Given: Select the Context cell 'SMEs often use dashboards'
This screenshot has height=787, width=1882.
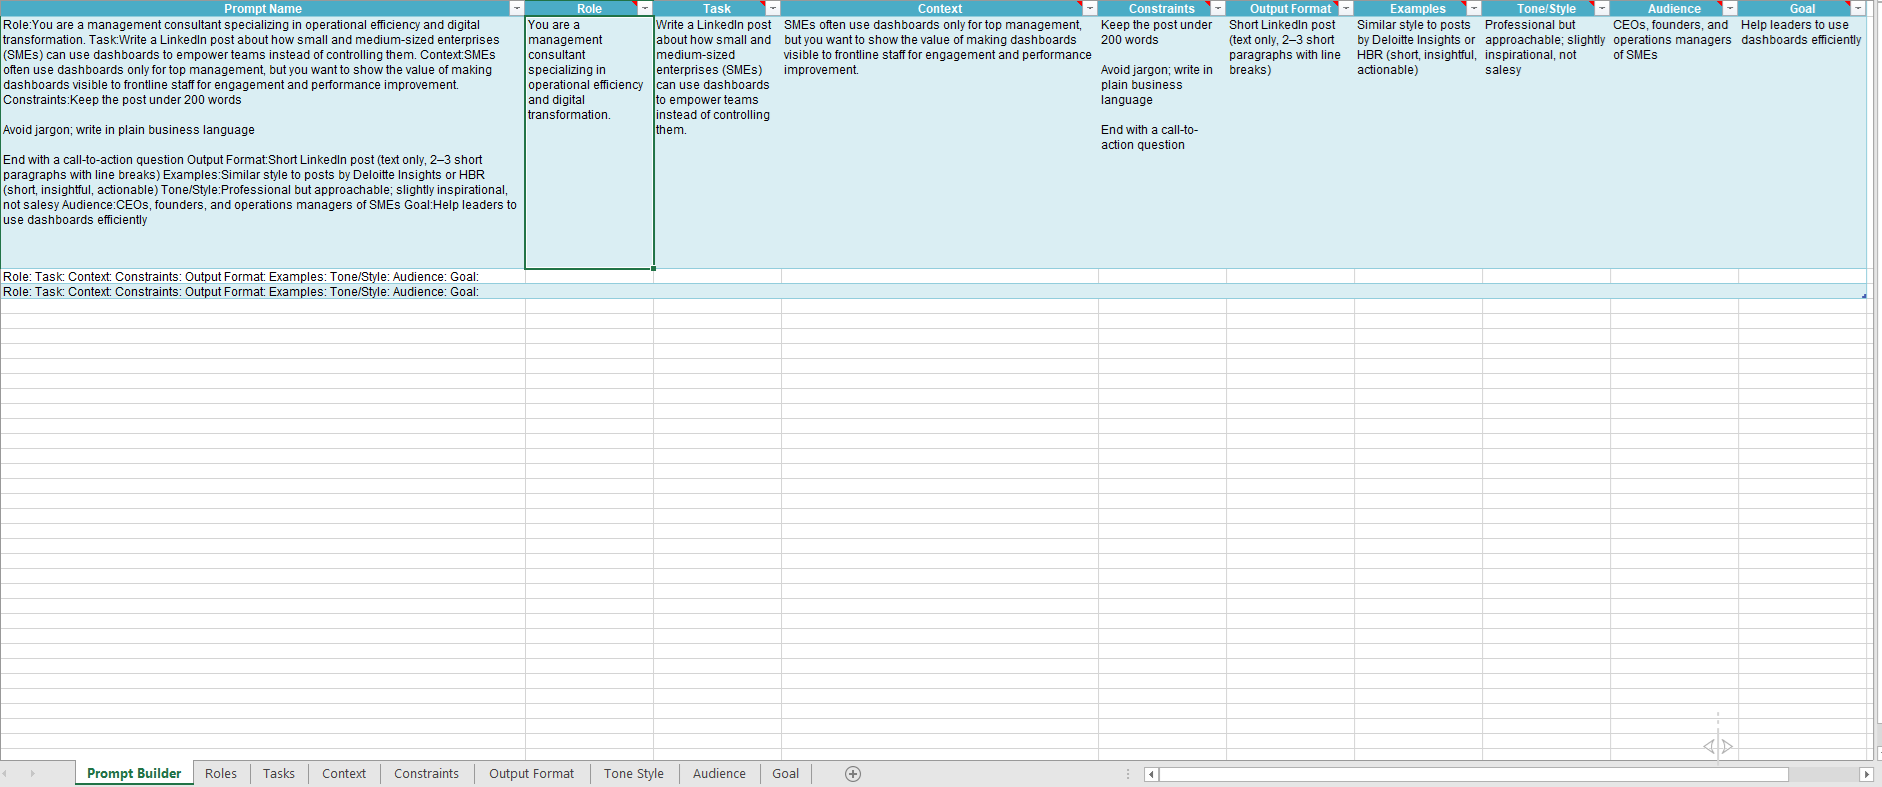Looking at the screenshot, I should pos(940,142).
